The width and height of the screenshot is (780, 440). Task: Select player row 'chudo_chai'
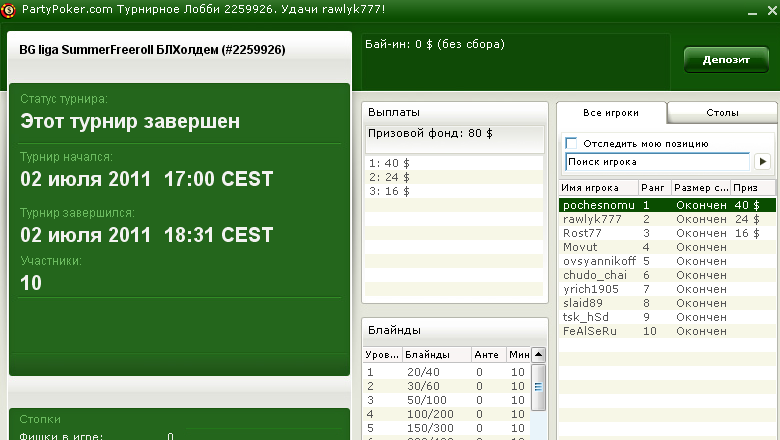[667, 275]
